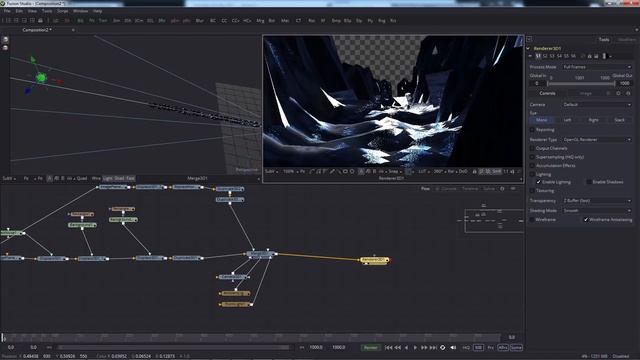Click the print icon in the toolbar
This screenshot has width=640, height=360.
coord(40,20)
